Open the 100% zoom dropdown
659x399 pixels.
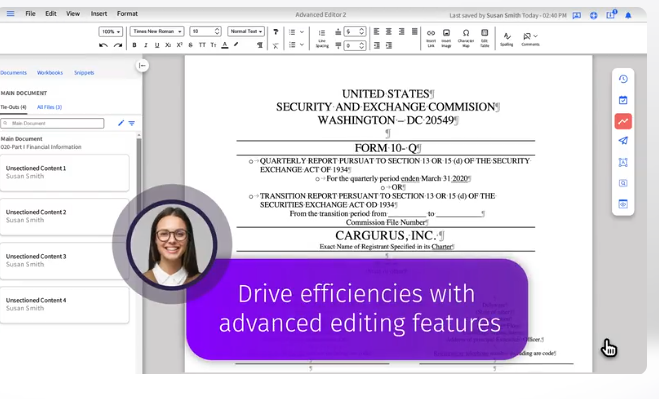click(x=111, y=32)
